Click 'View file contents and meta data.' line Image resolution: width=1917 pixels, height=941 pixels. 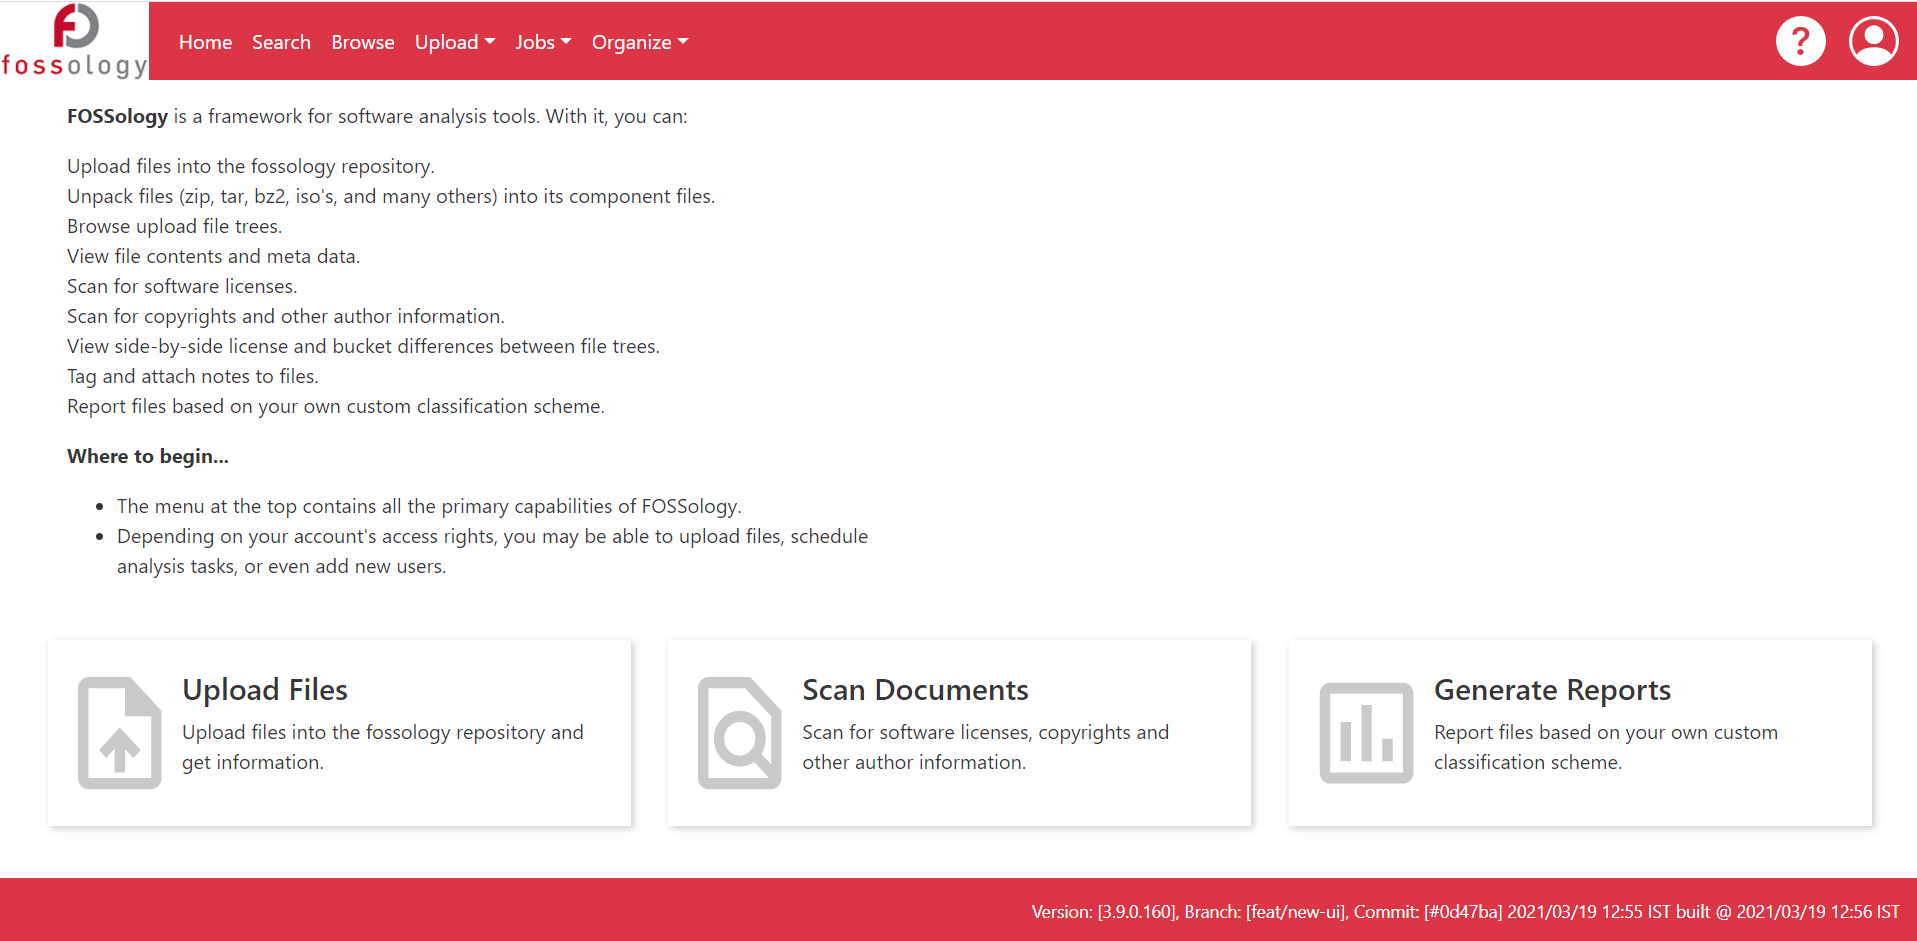(x=213, y=256)
